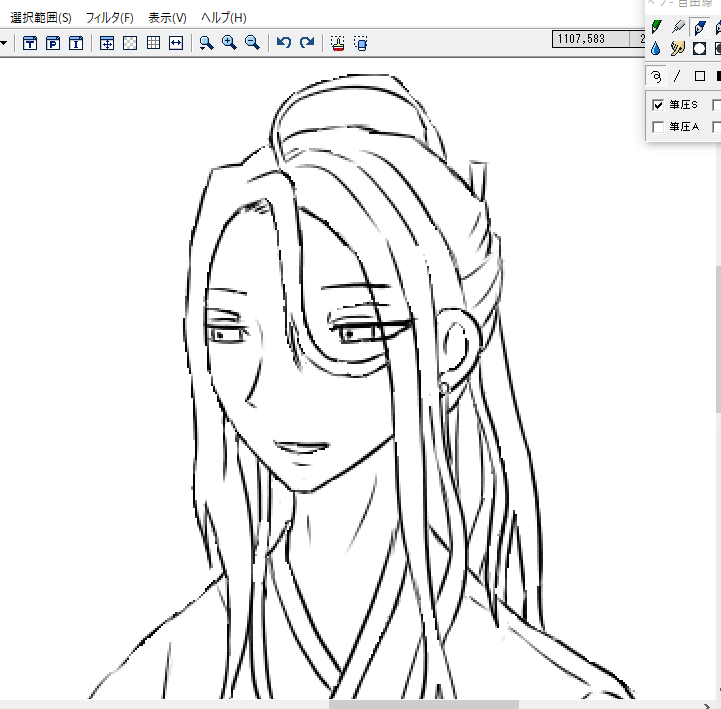Select the green pencil tool
Screen dimensions: 721x709
tap(657, 27)
